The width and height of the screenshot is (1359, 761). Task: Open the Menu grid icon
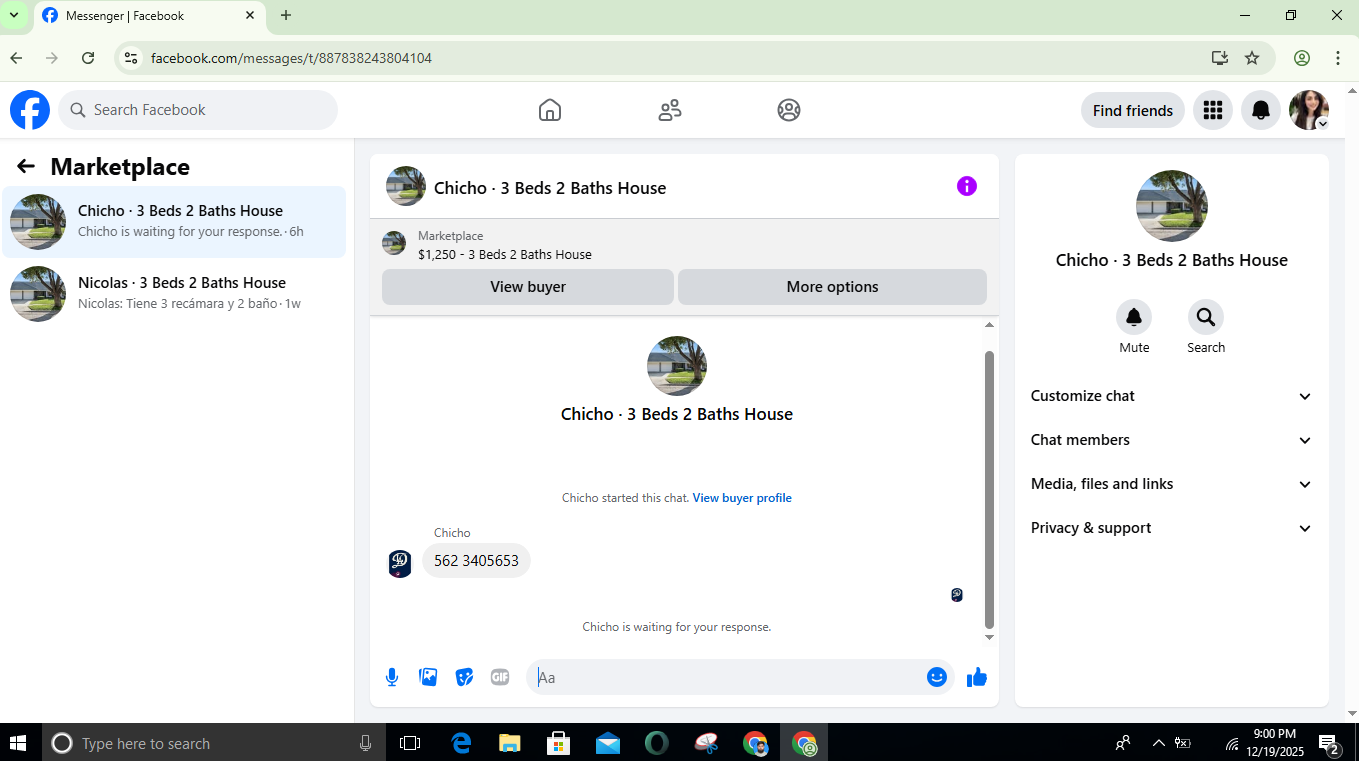point(1213,110)
